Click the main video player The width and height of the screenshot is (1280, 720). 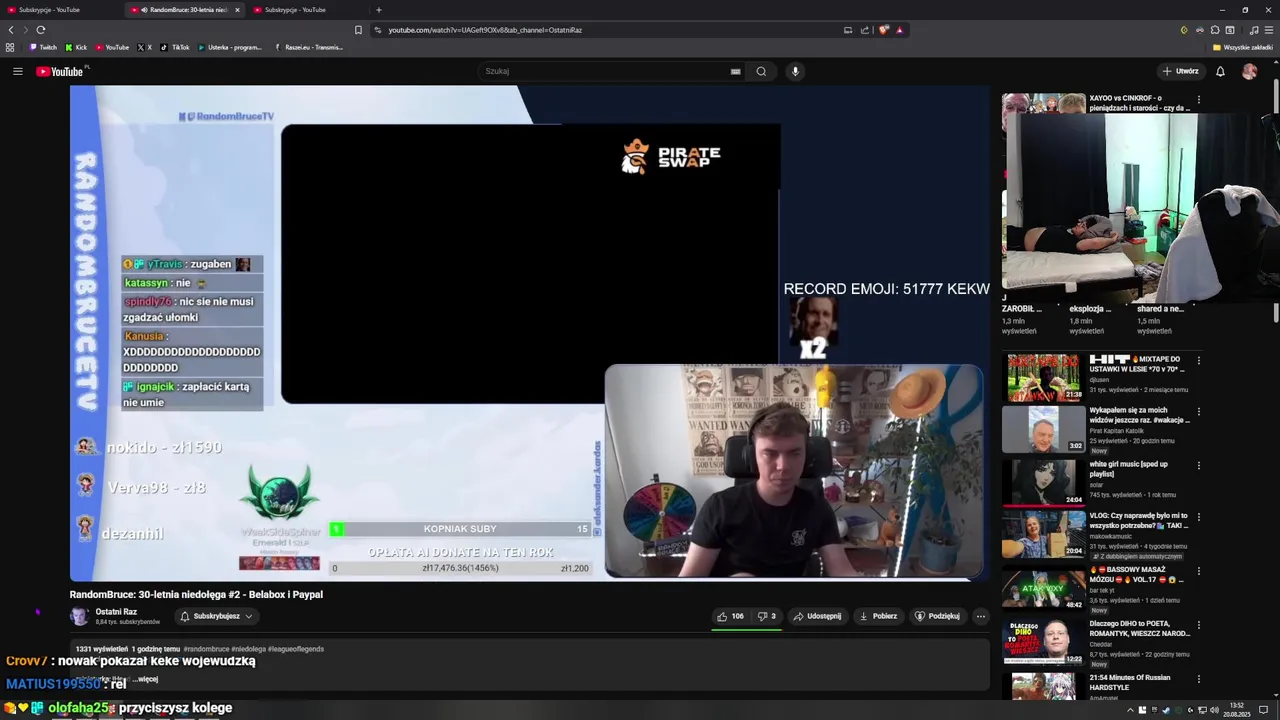[529, 333]
